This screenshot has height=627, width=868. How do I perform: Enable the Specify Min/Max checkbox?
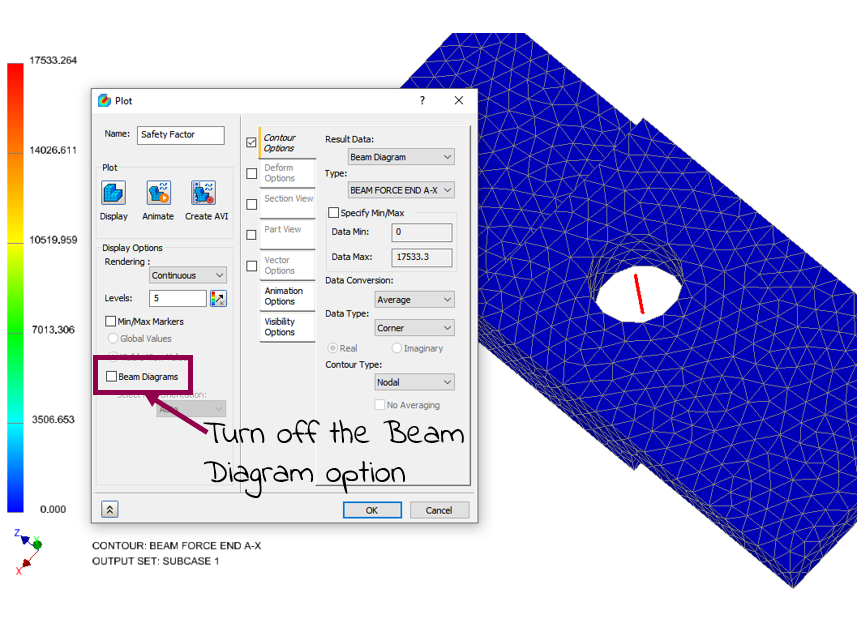pos(336,211)
